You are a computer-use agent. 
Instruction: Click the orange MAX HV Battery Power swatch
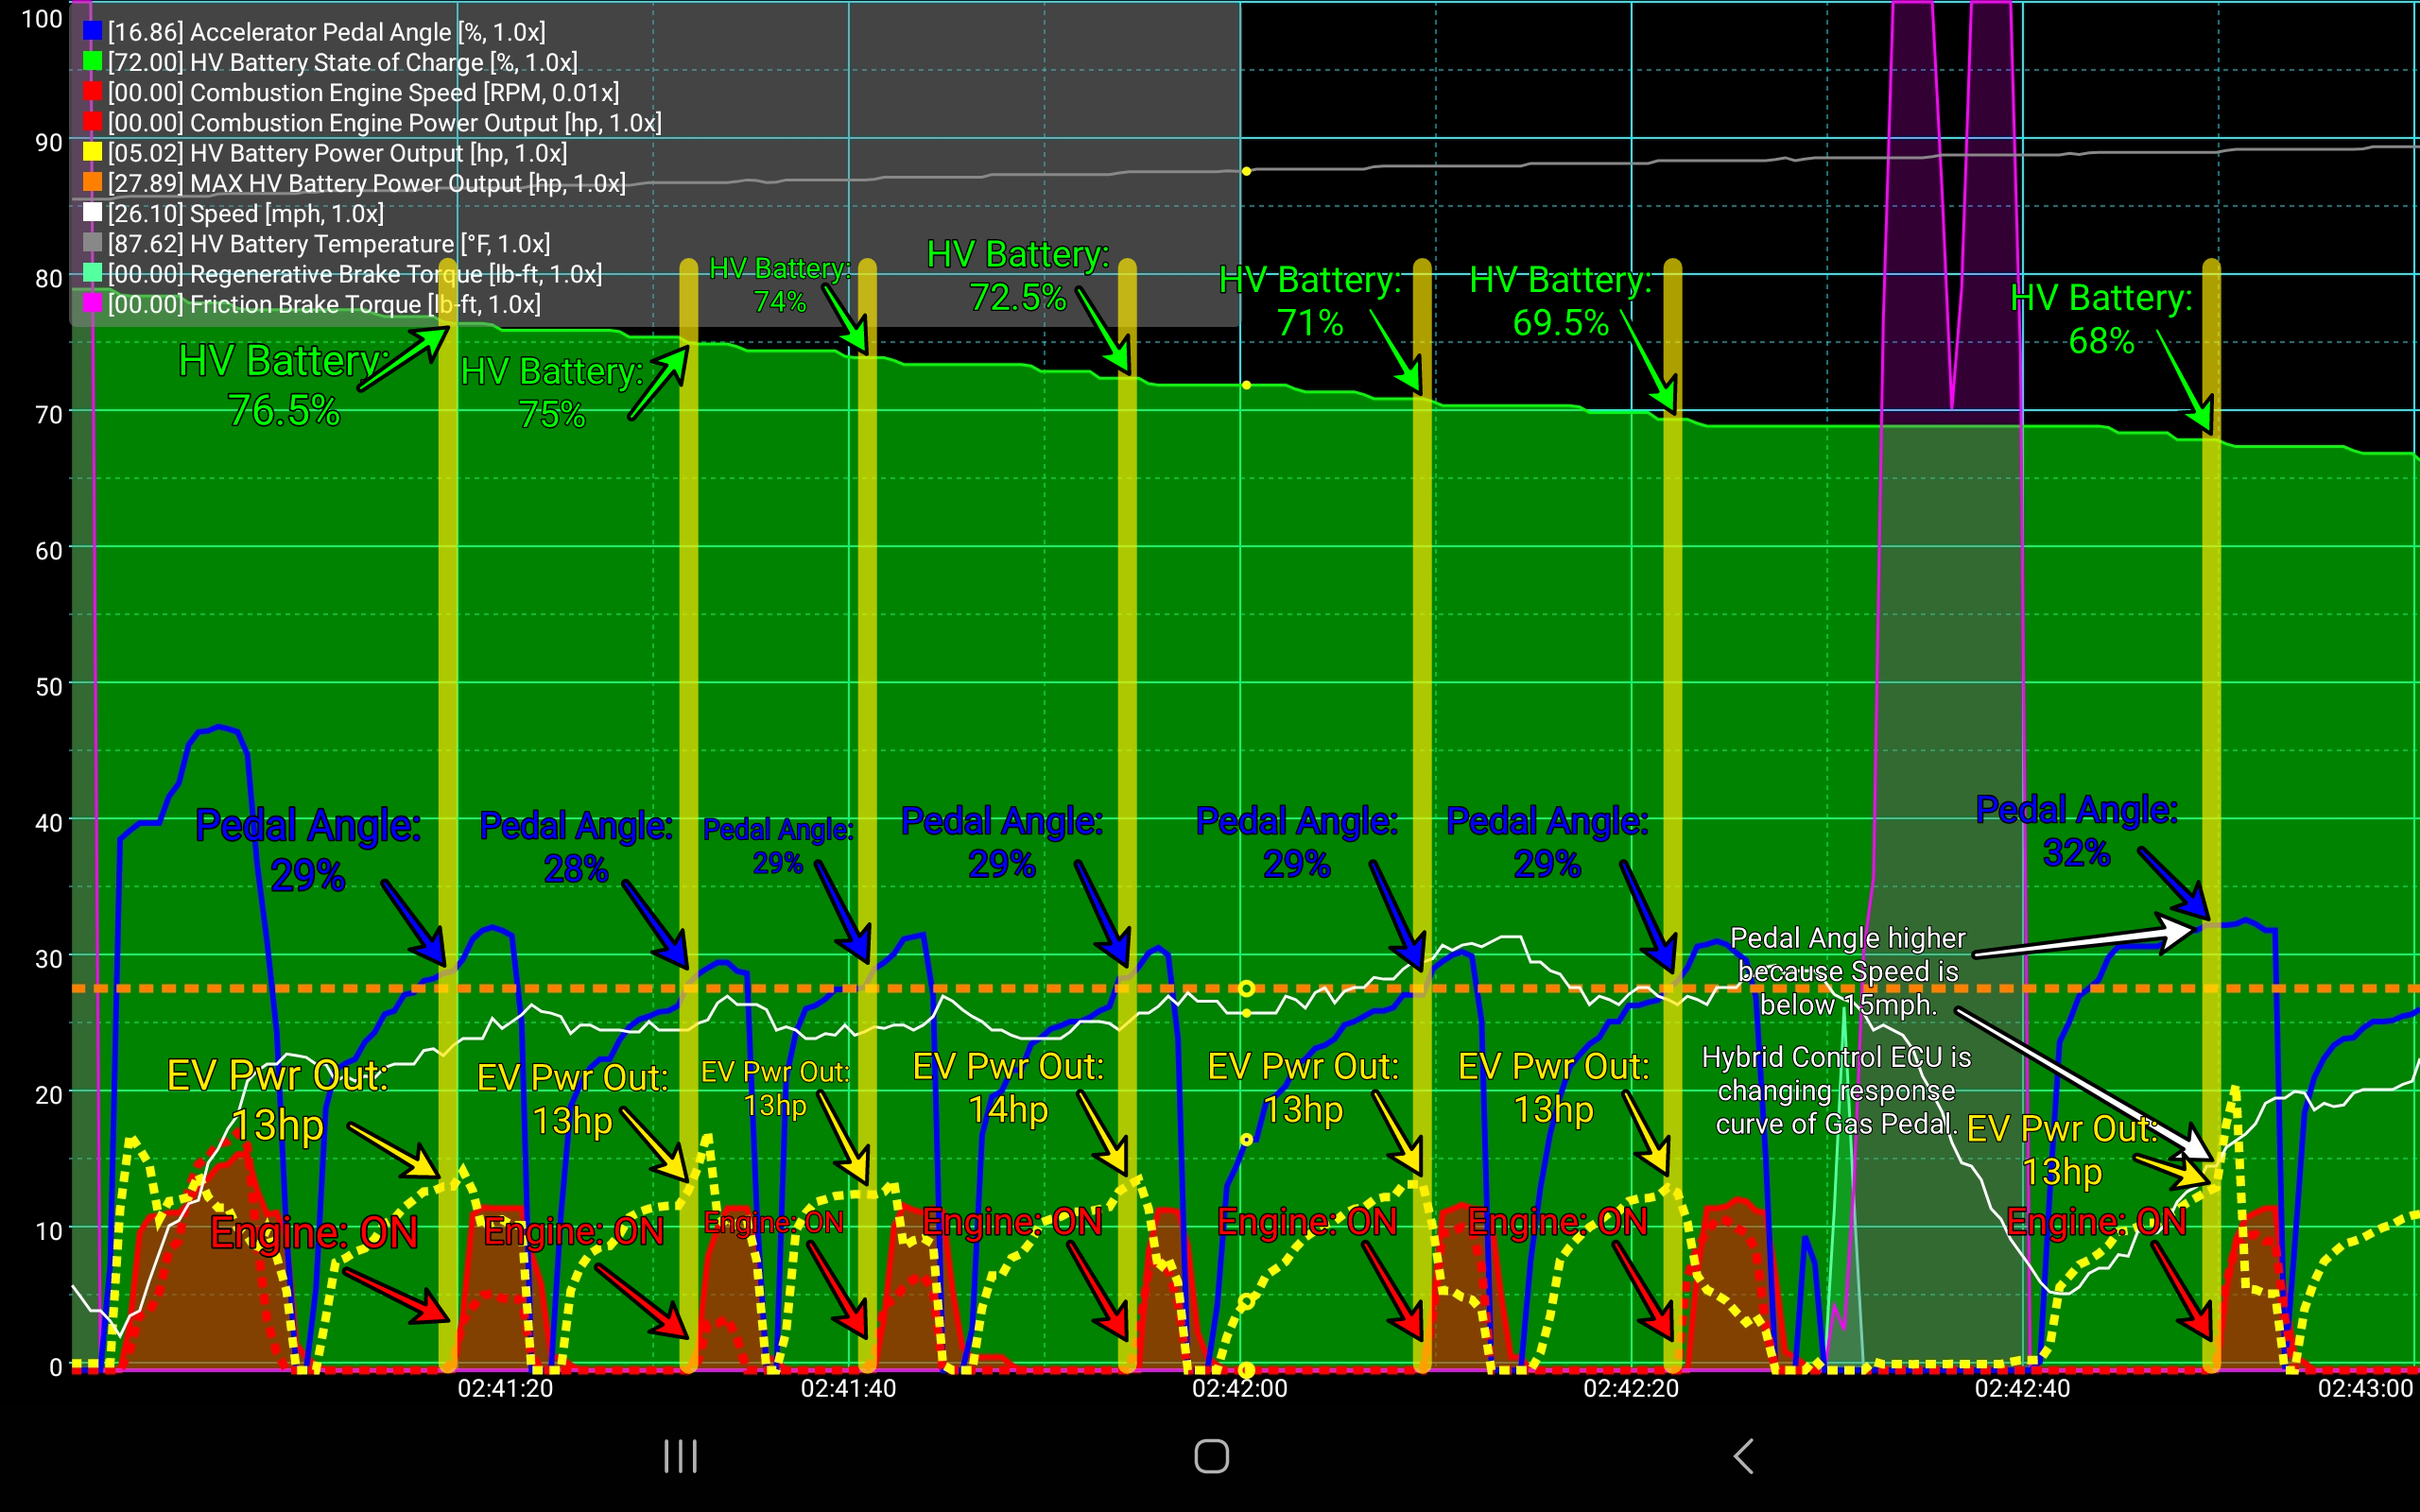[92, 183]
